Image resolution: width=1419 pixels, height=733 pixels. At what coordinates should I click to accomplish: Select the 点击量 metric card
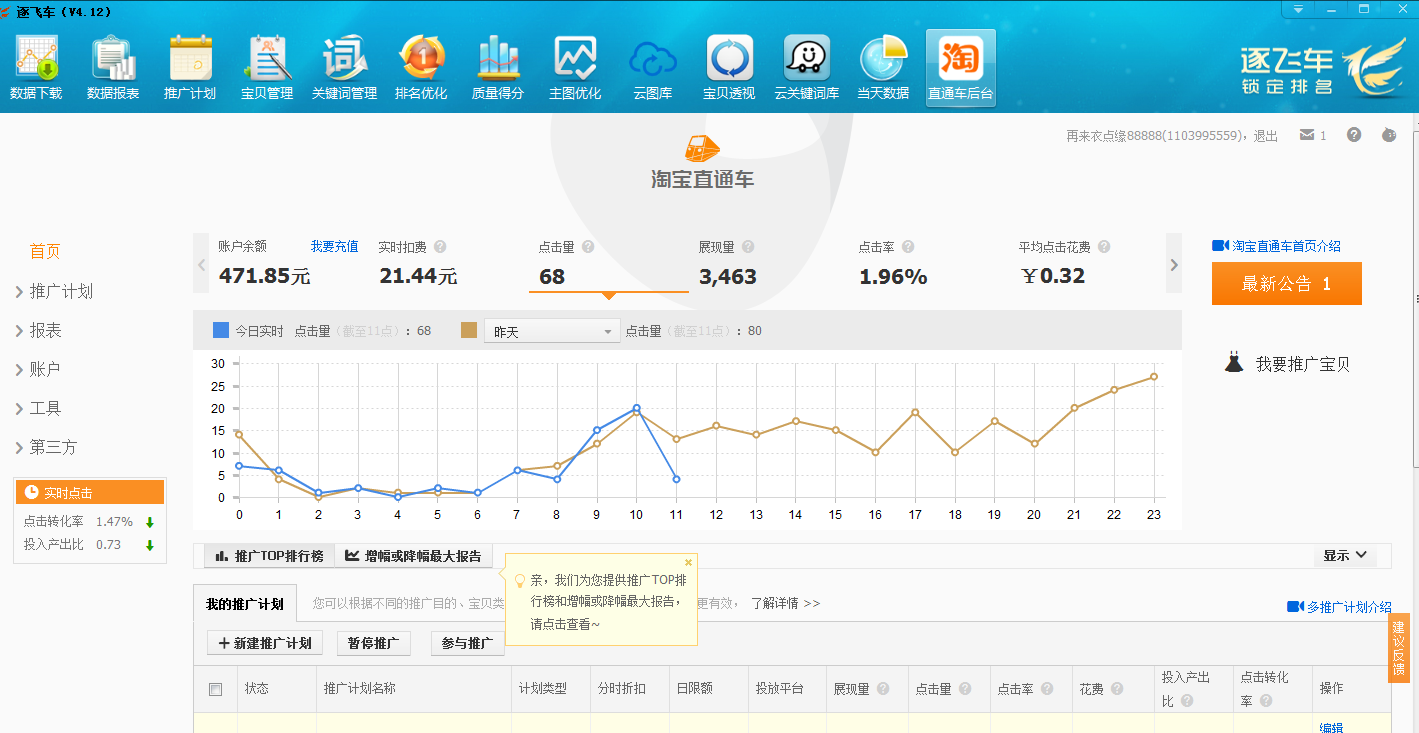pos(609,264)
